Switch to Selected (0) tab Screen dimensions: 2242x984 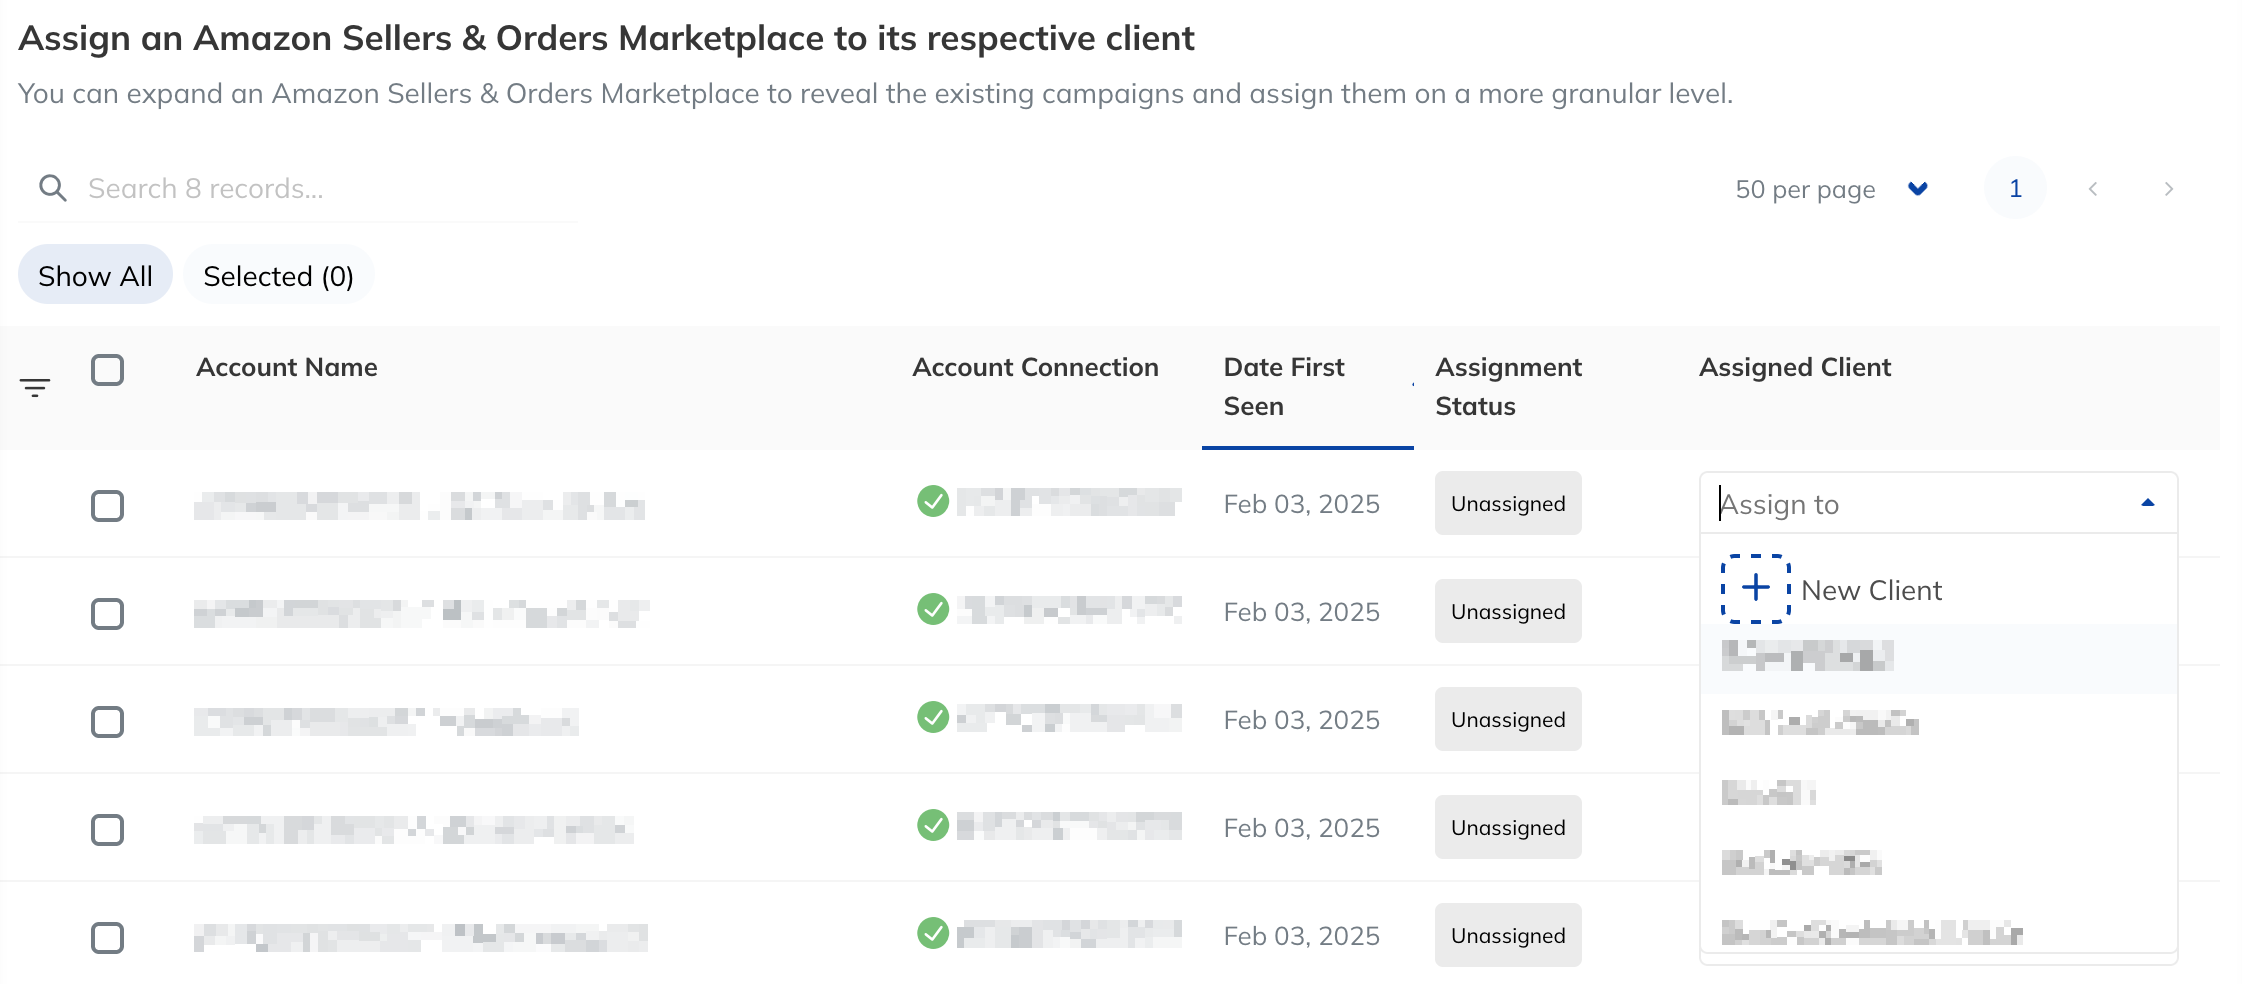pos(278,275)
